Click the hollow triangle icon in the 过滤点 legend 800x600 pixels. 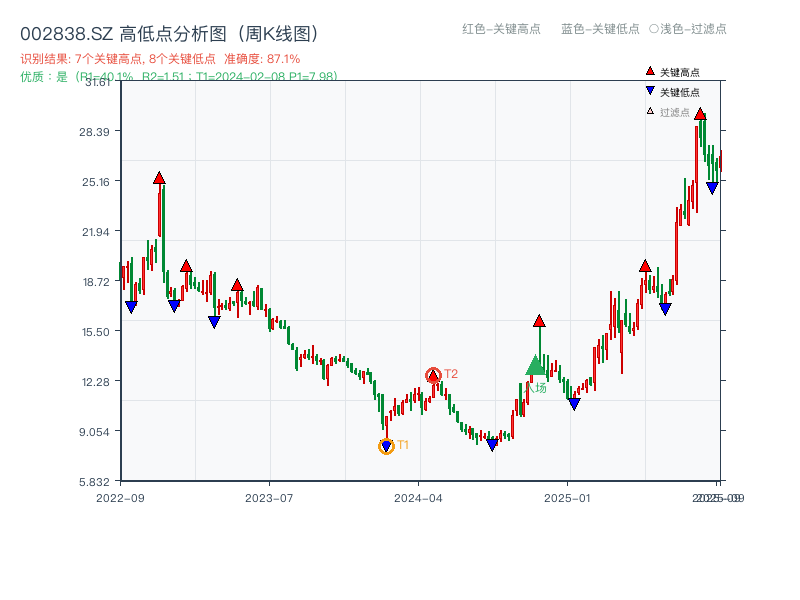pyautogui.click(x=650, y=111)
